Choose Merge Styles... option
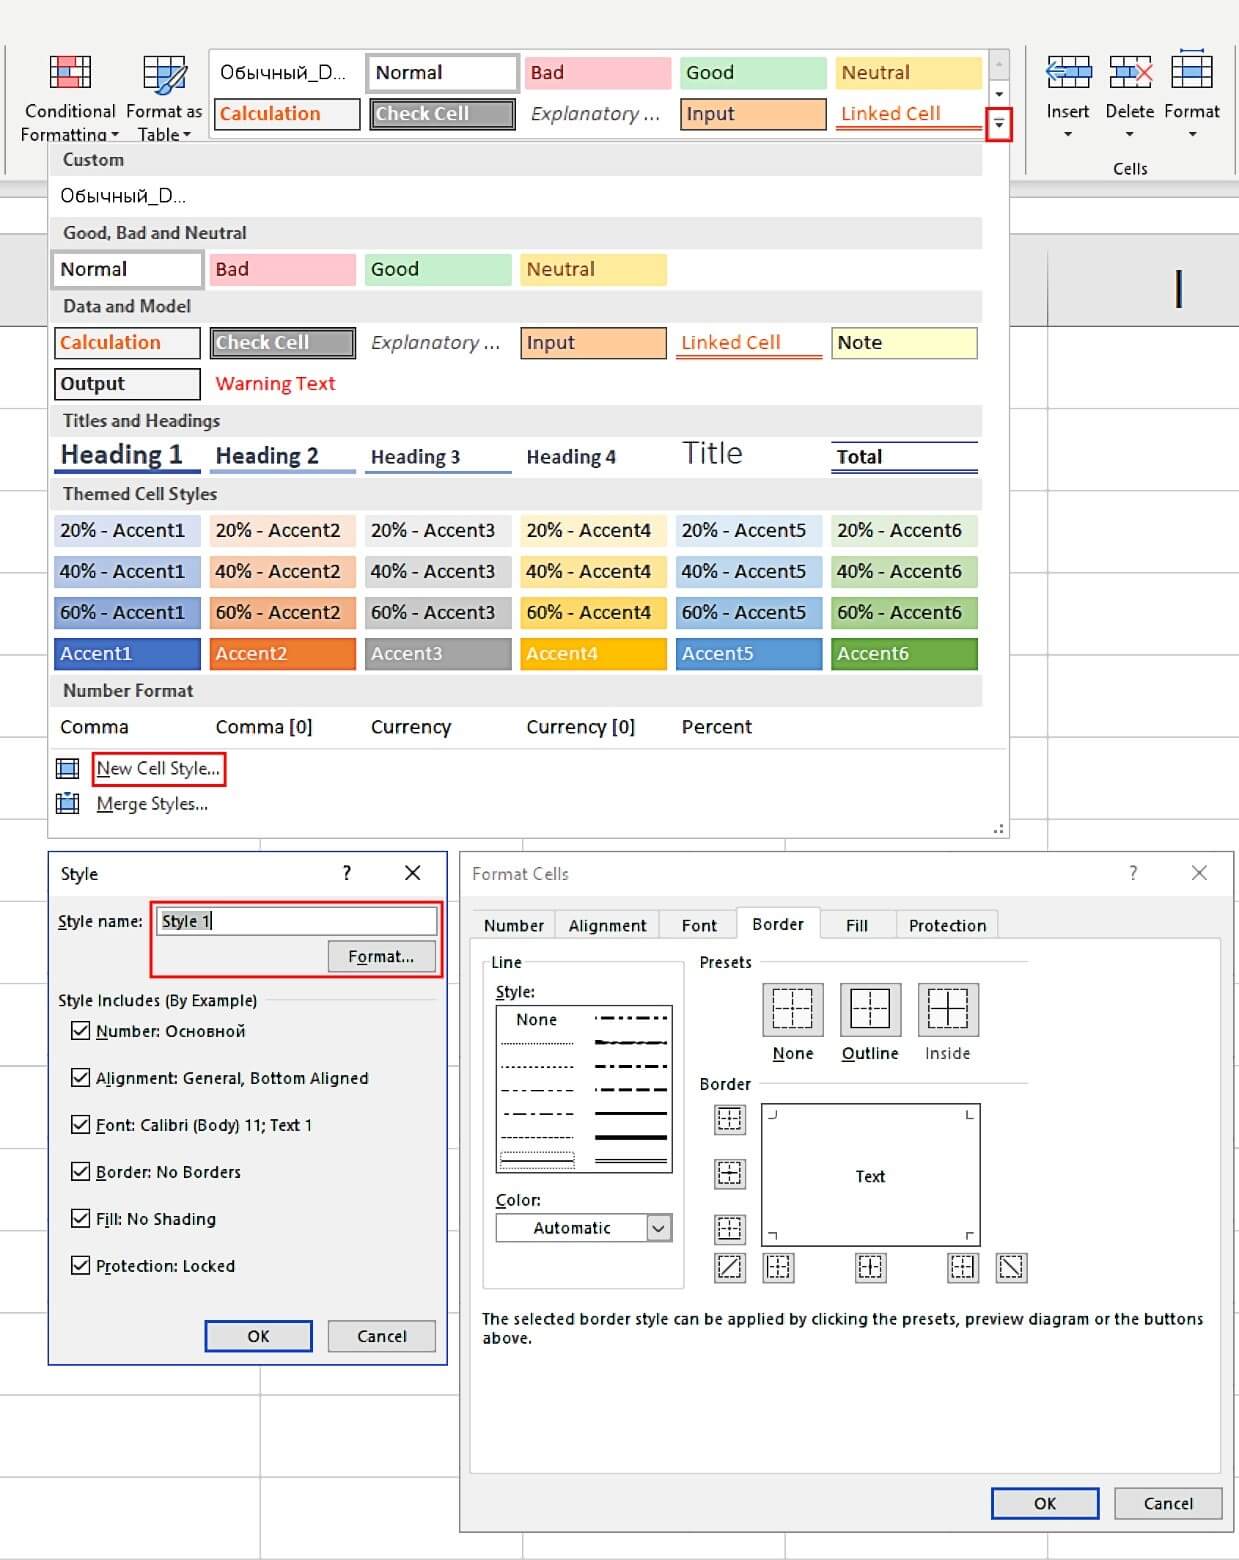This screenshot has width=1239, height=1560. (x=152, y=803)
